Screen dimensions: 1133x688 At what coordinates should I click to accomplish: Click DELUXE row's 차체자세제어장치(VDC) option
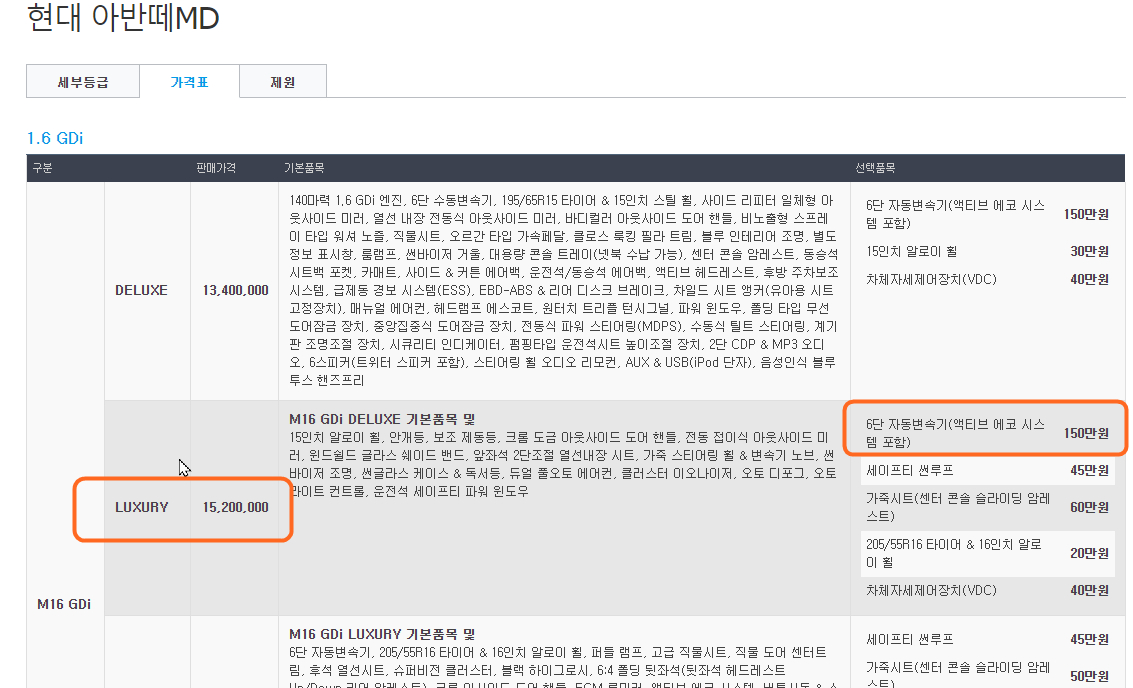coord(931,280)
